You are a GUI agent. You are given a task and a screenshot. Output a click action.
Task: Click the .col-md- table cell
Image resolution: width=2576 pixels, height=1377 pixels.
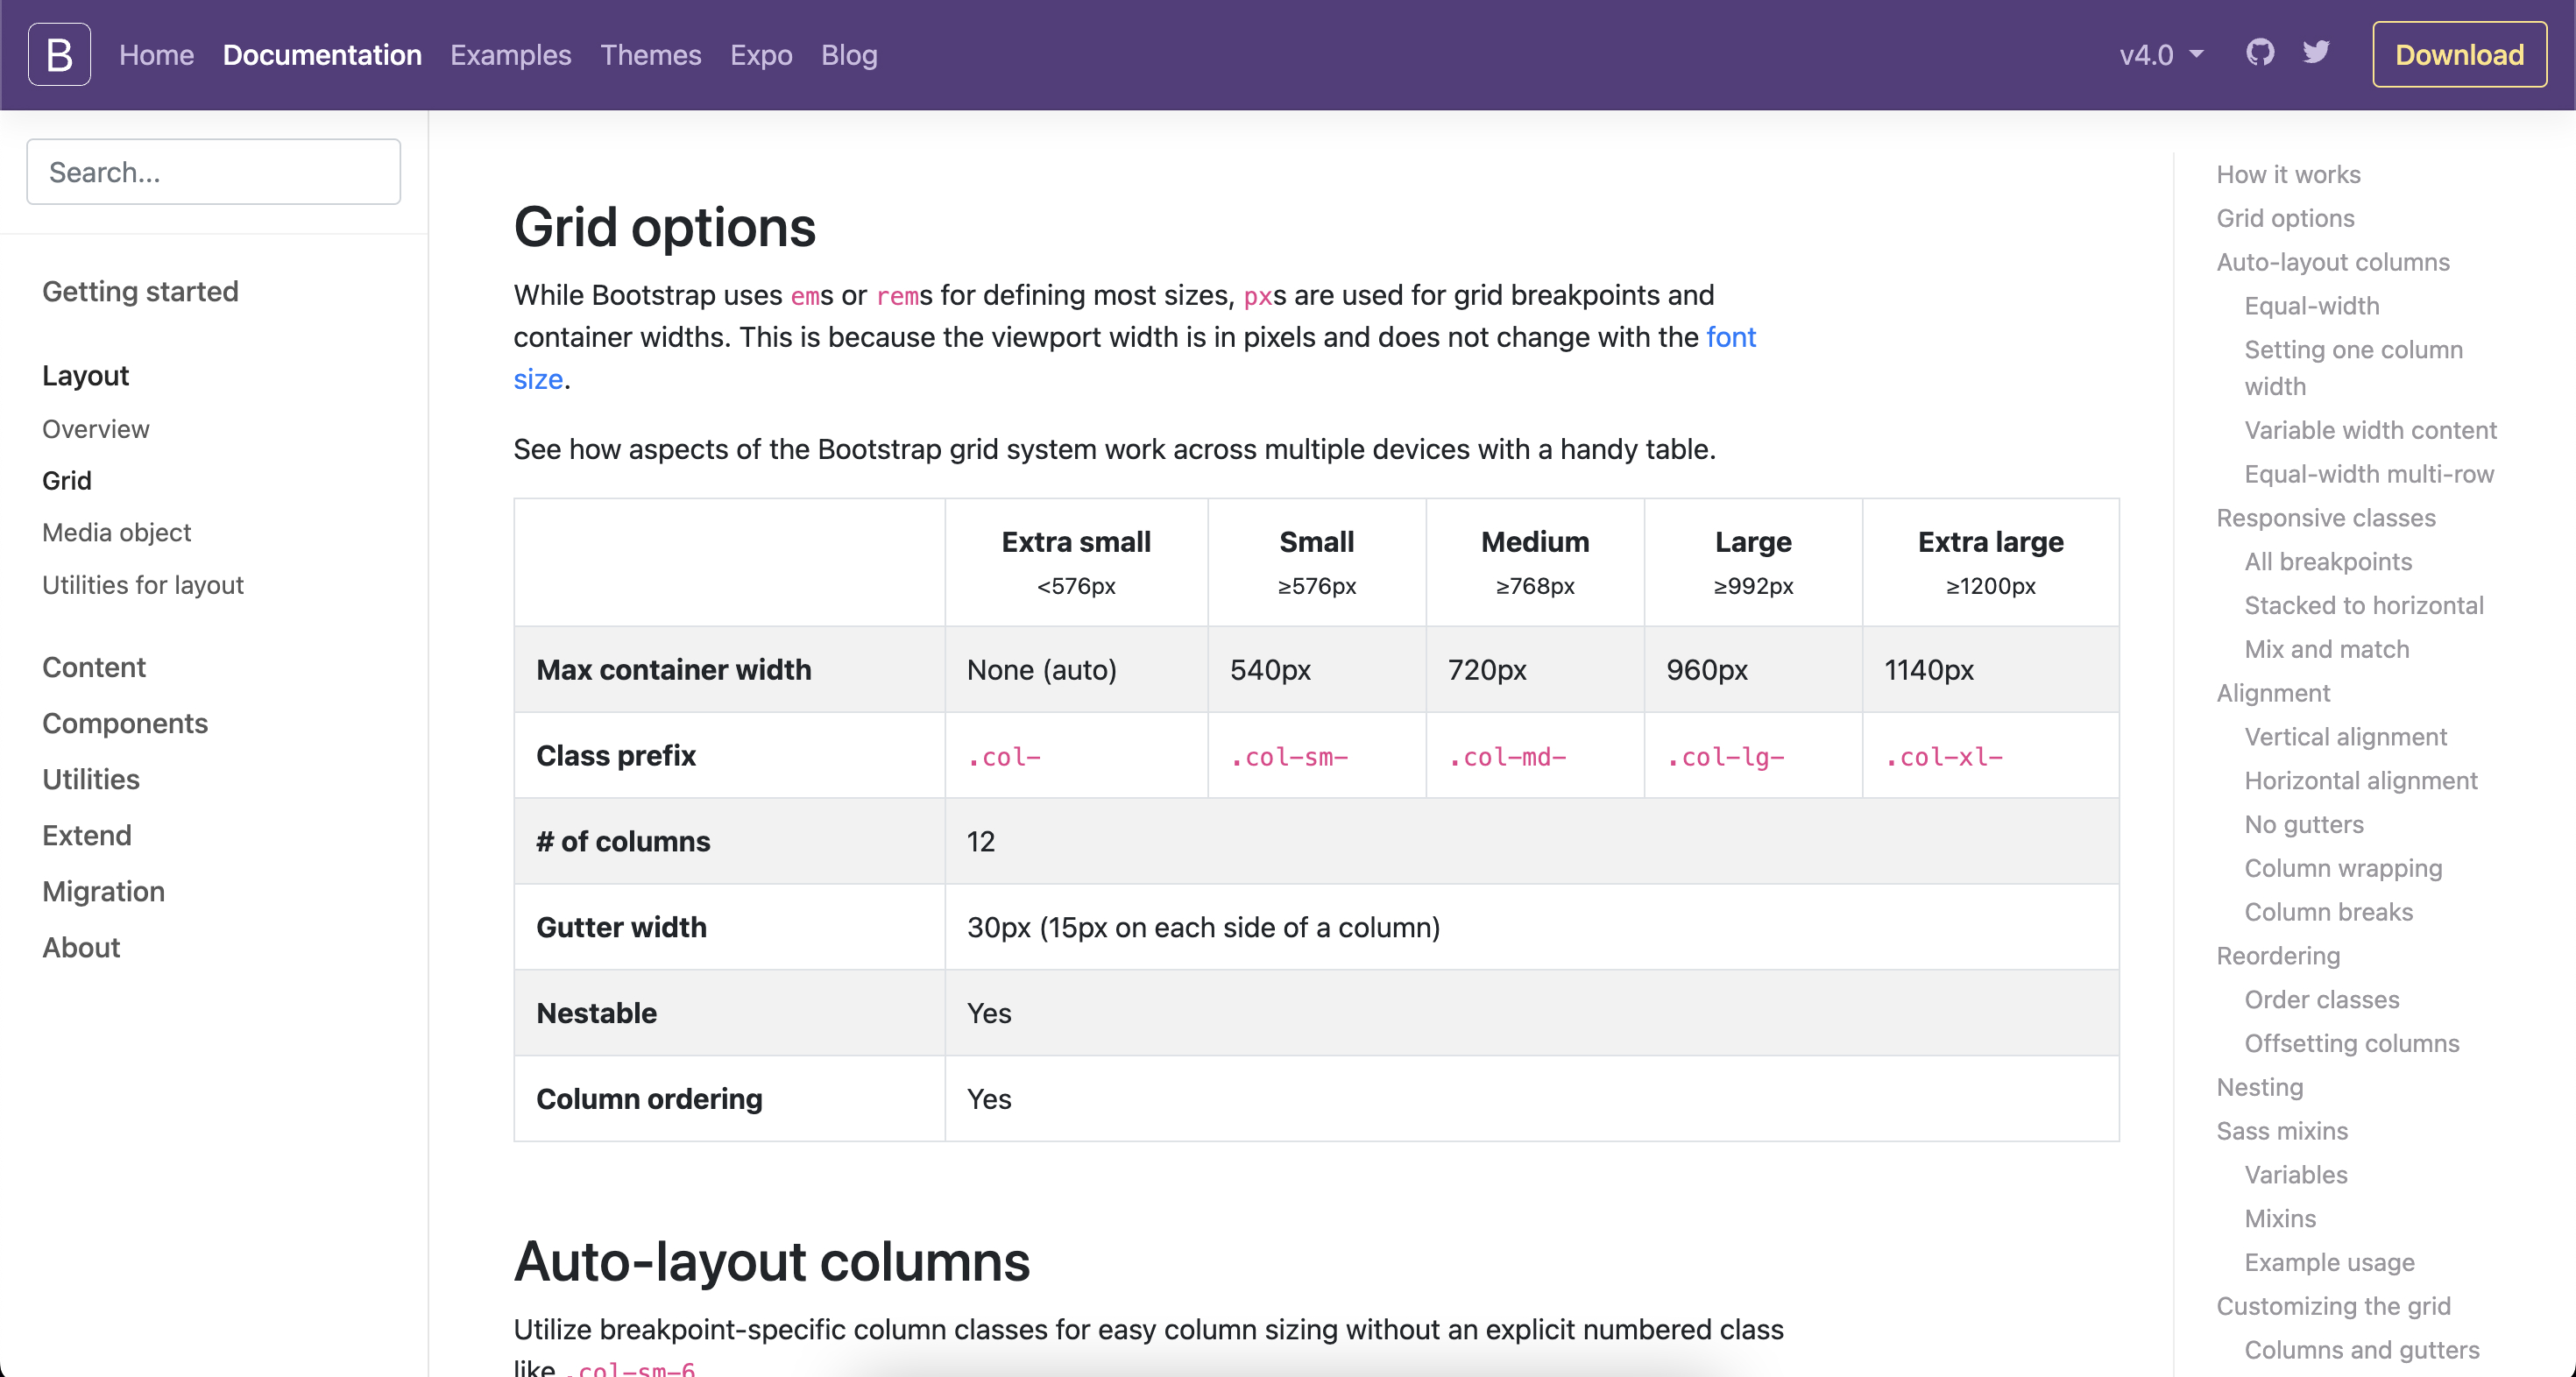[x=1535, y=756]
